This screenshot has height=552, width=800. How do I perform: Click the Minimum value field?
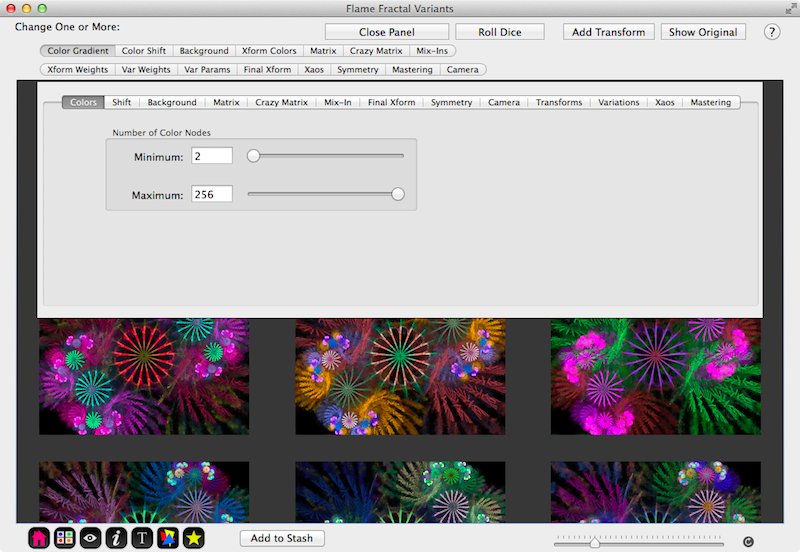212,156
